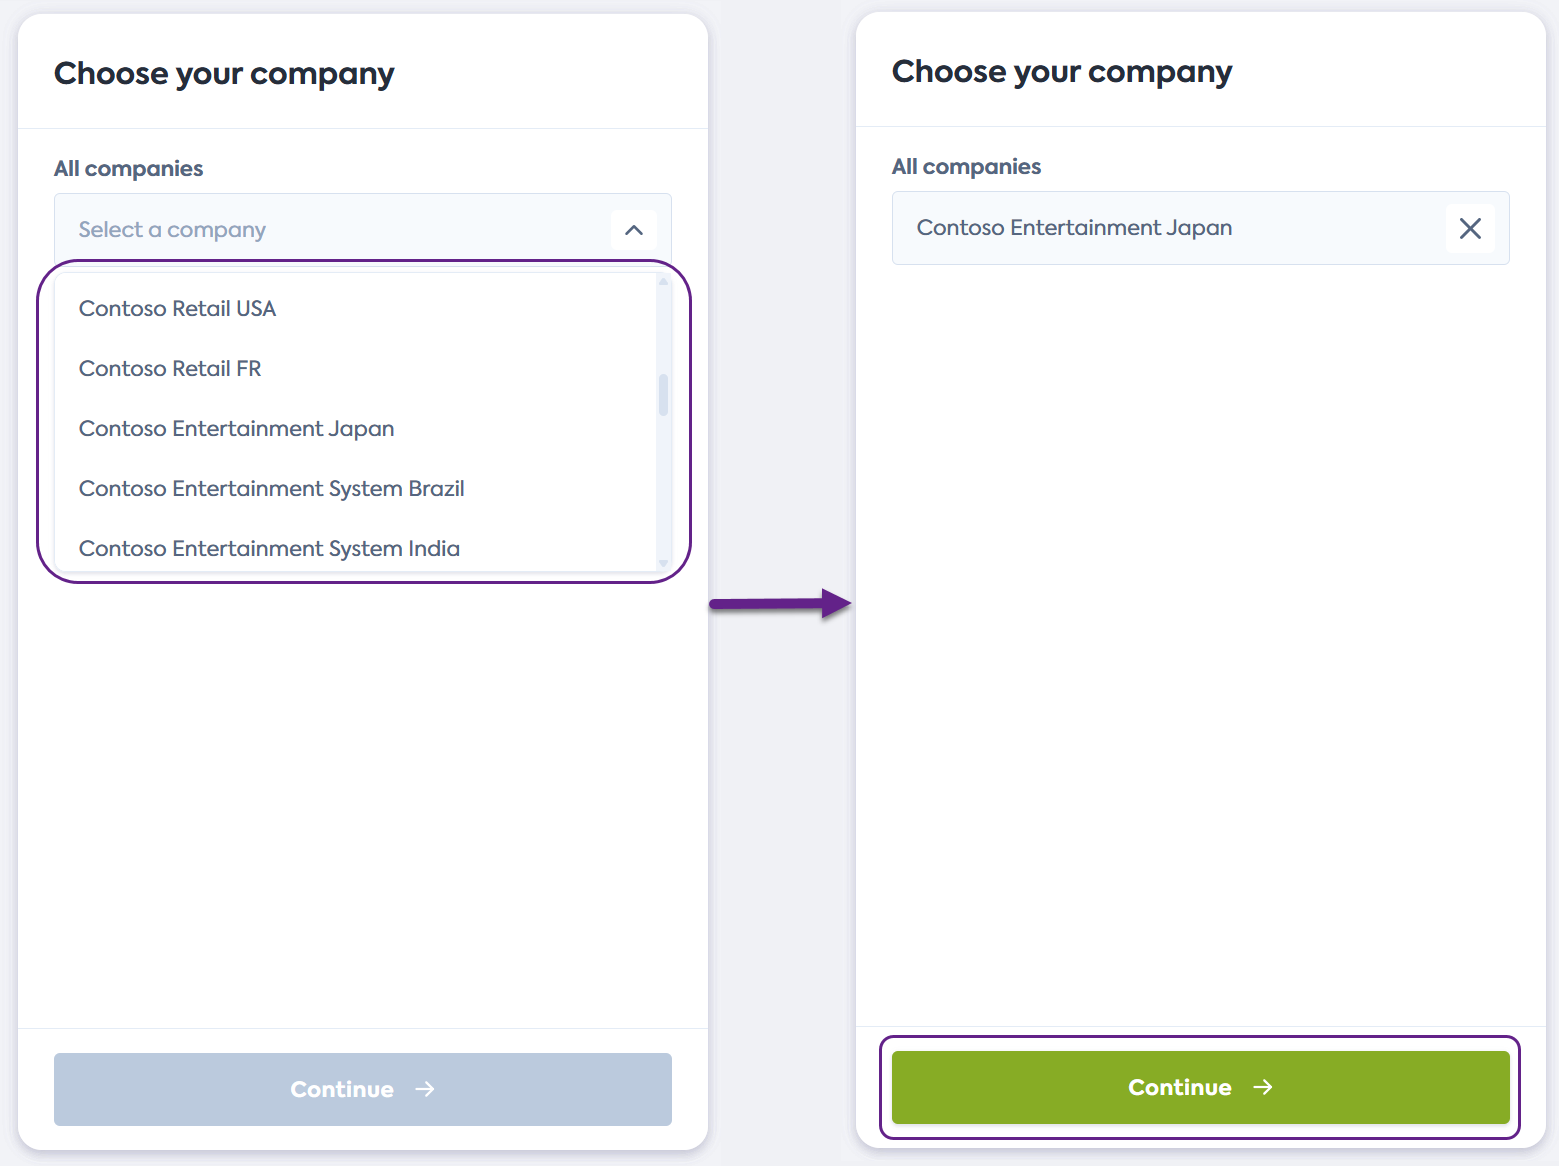The width and height of the screenshot is (1559, 1166).
Task: Focus the 'Select a company' input field
Action: 330,230
